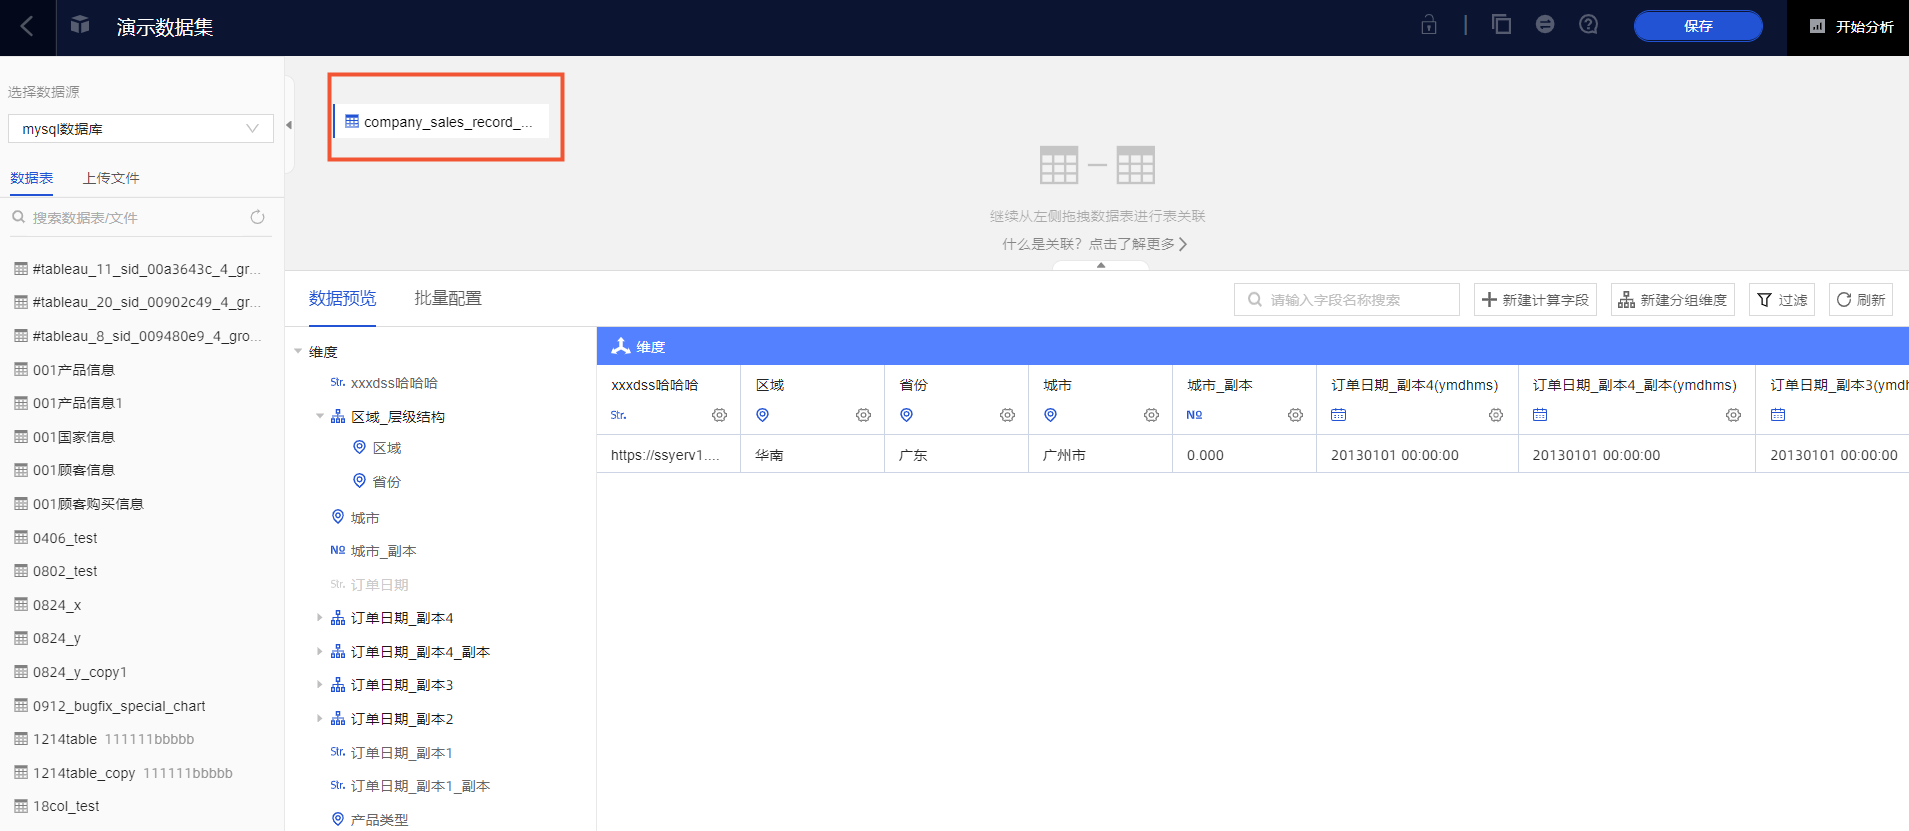Collapse the left data source panel
Viewport: 1909px width, 831px height.
[289, 125]
